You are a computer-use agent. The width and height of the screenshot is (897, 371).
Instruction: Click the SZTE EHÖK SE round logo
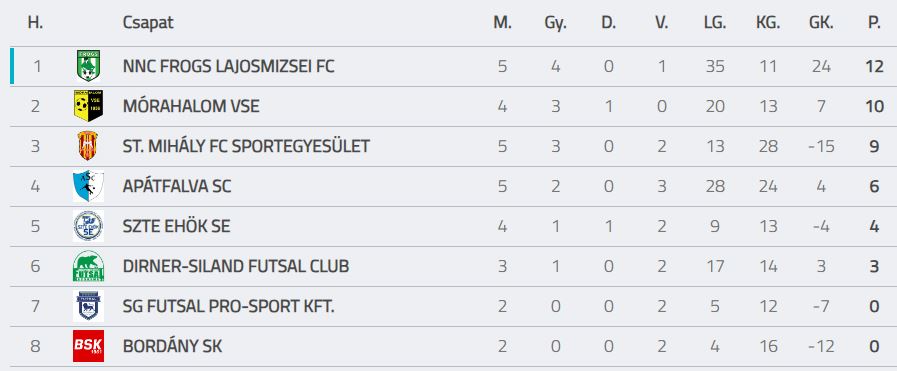coord(88,226)
